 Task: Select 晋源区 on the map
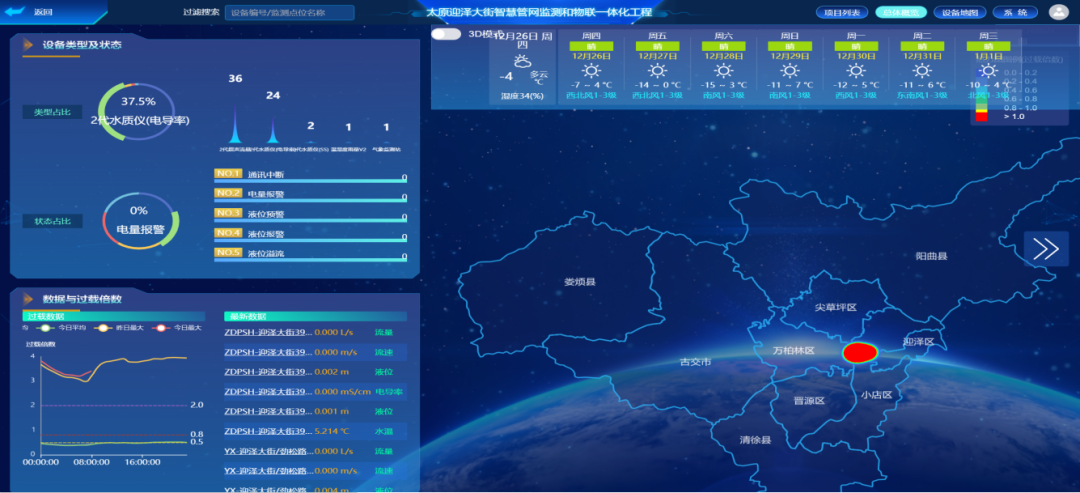click(x=809, y=400)
